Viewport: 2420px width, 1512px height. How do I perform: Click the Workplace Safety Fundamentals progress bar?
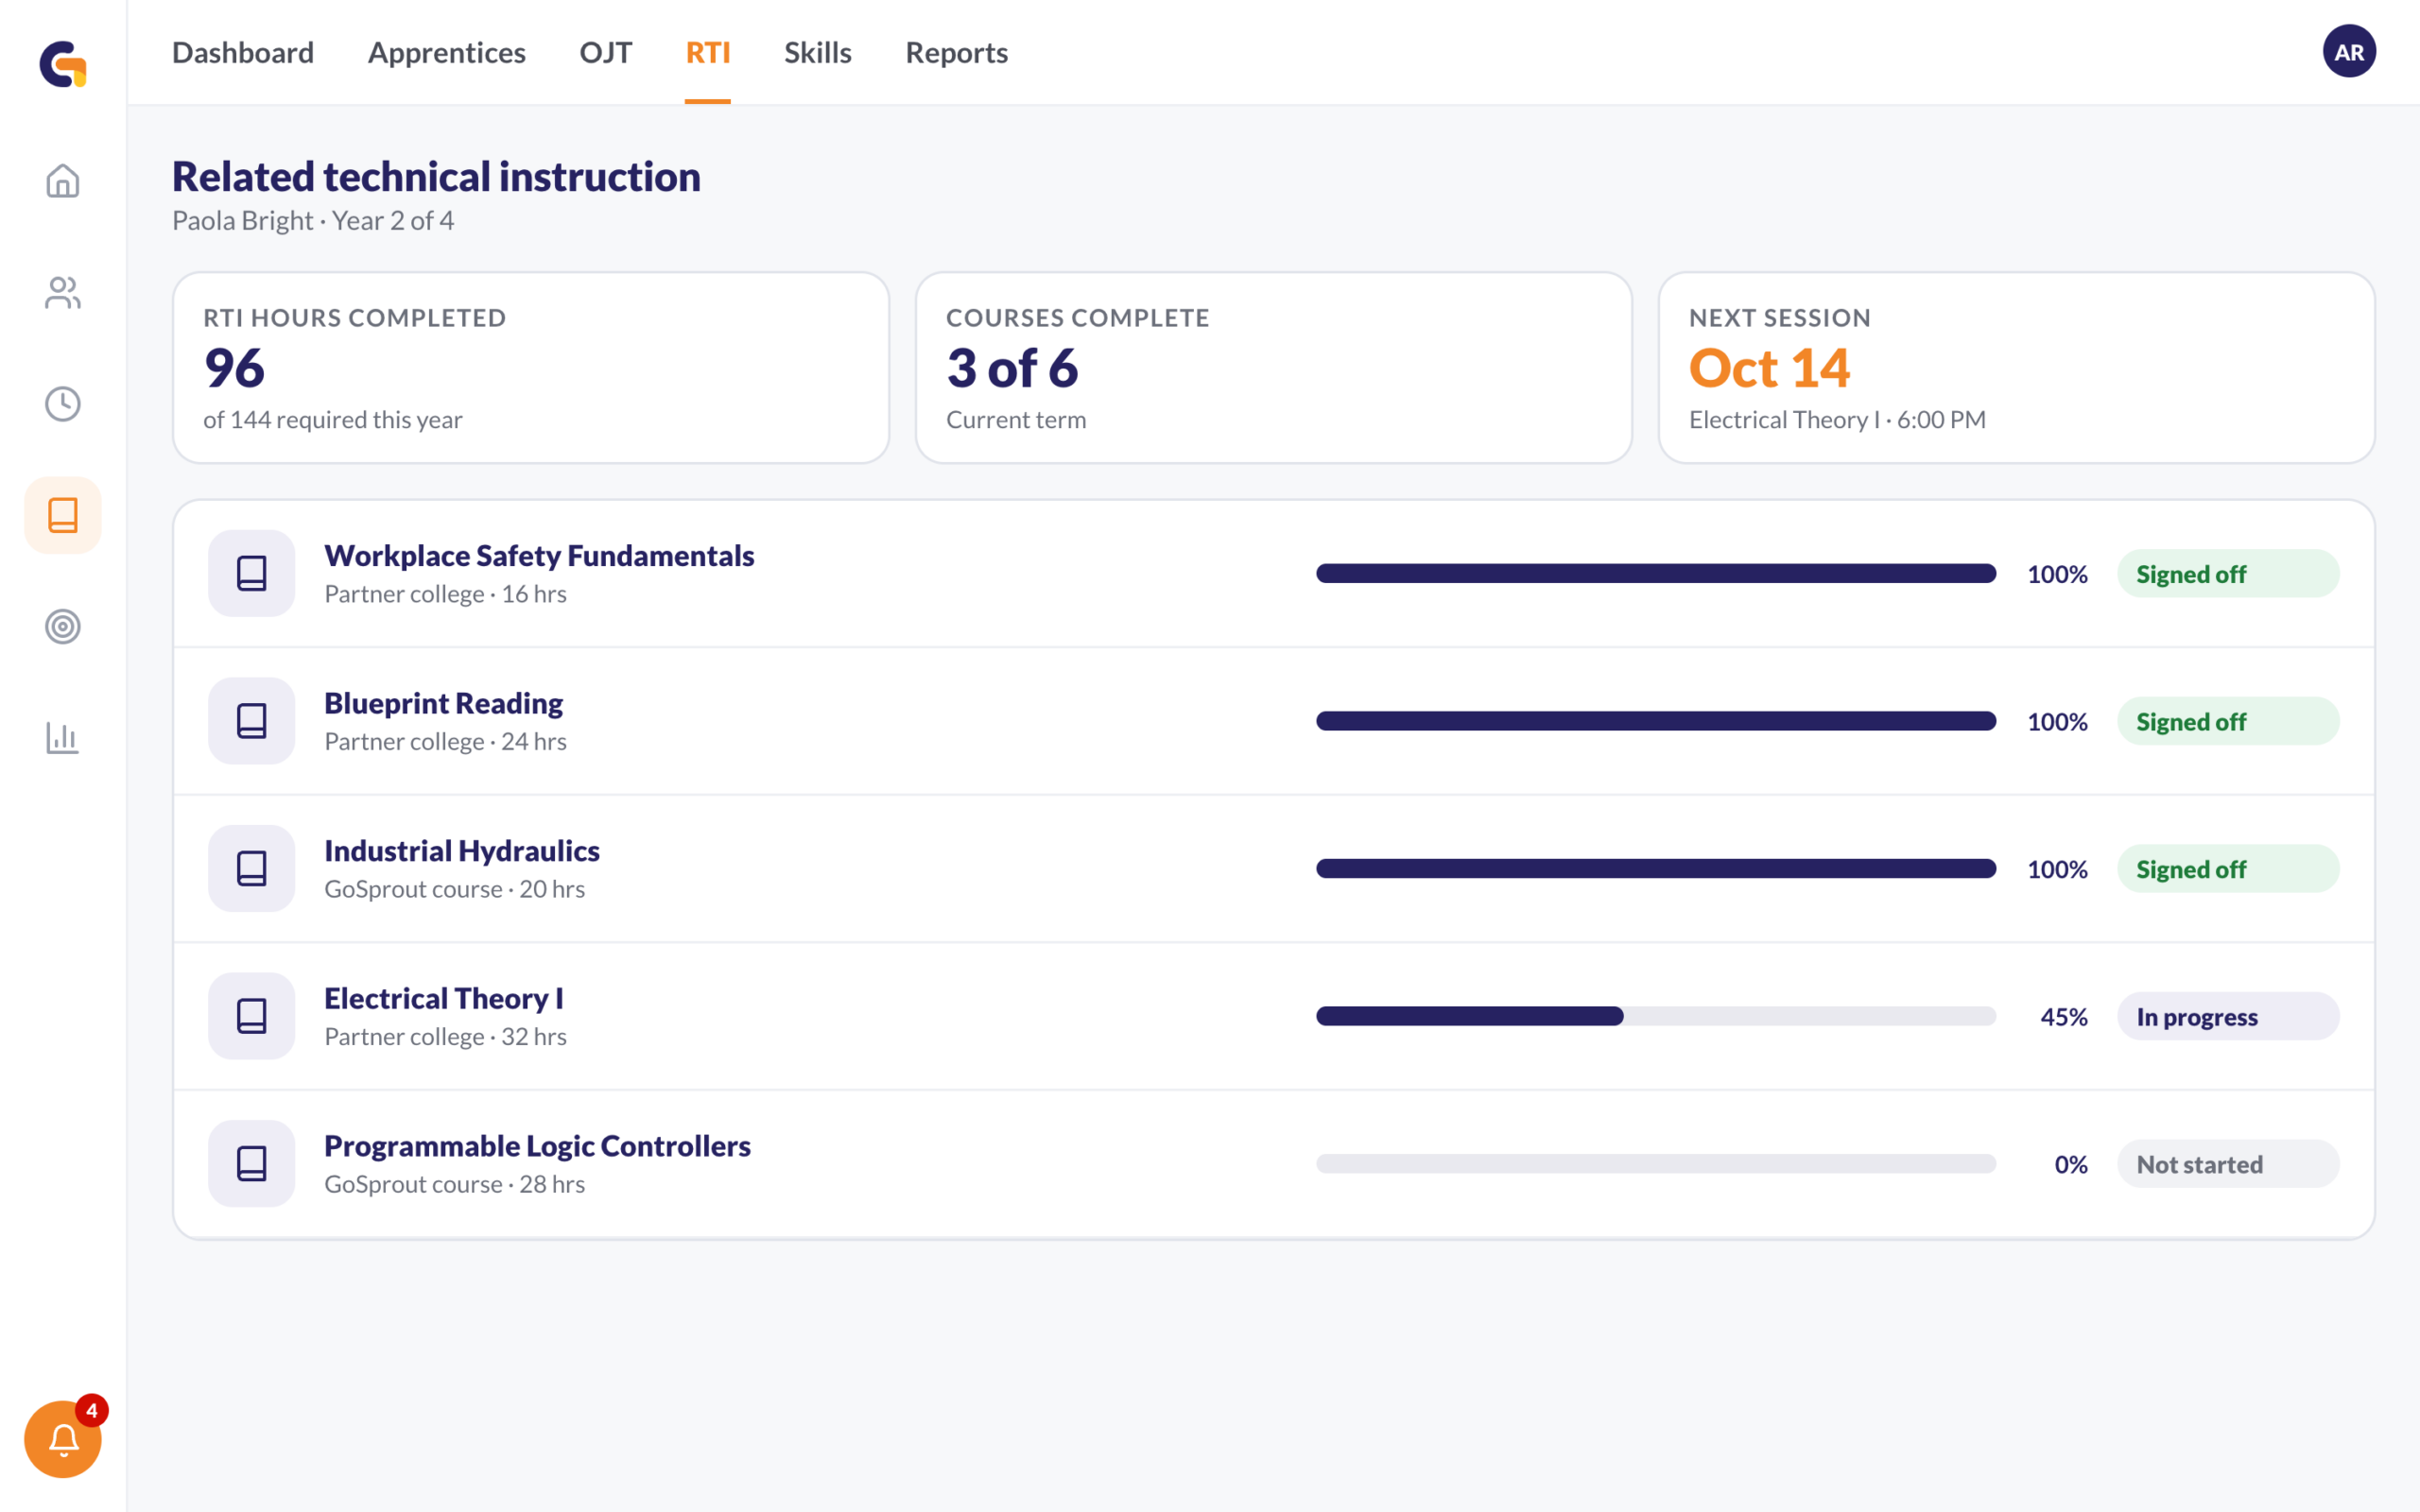tap(1656, 573)
